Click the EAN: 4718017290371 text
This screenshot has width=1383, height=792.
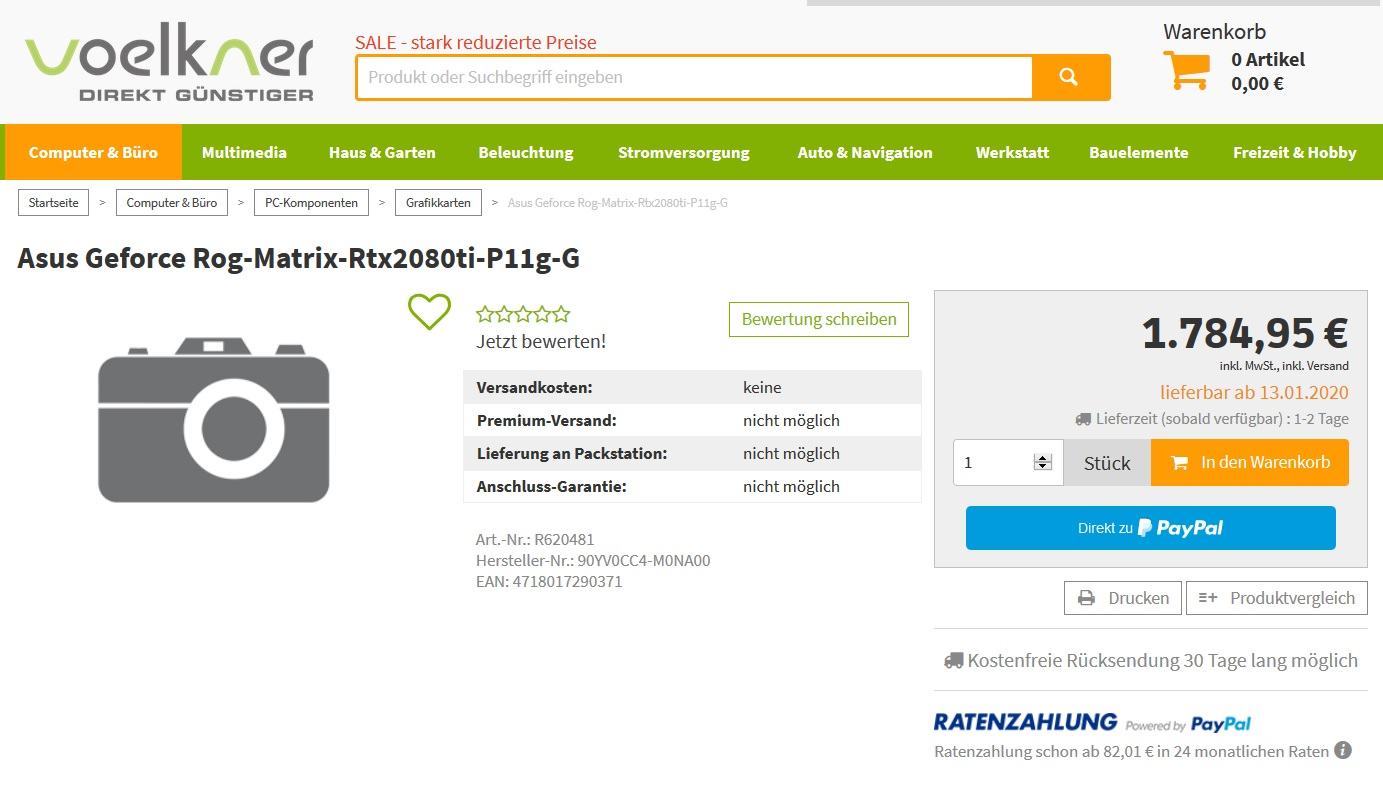(549, 581)
